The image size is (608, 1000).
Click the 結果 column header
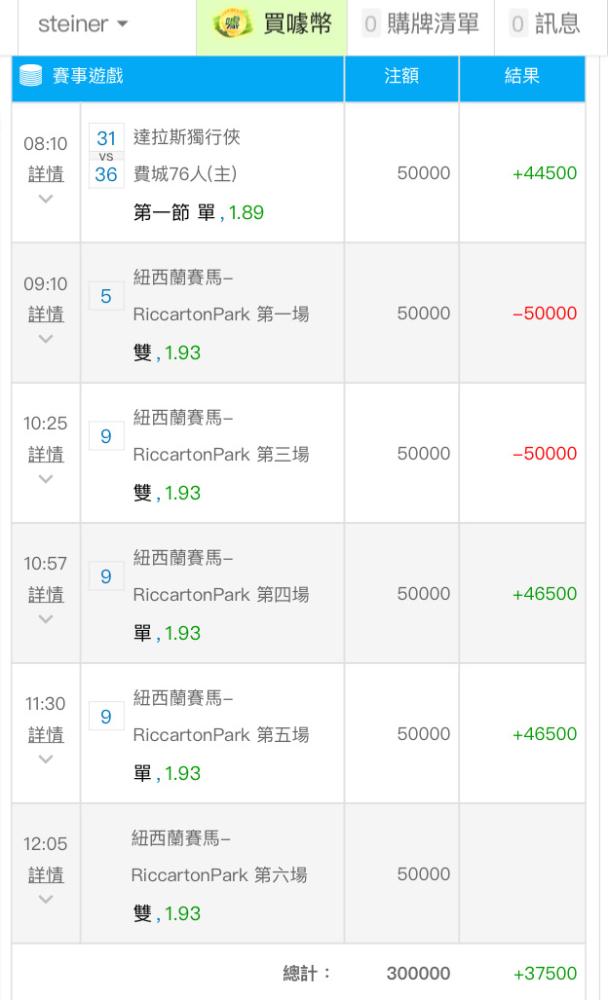522,76
